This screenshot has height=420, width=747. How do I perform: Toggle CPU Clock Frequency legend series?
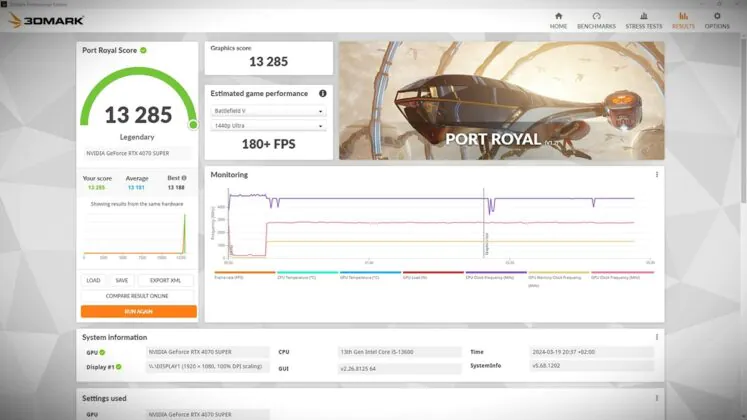coord(496,275)
